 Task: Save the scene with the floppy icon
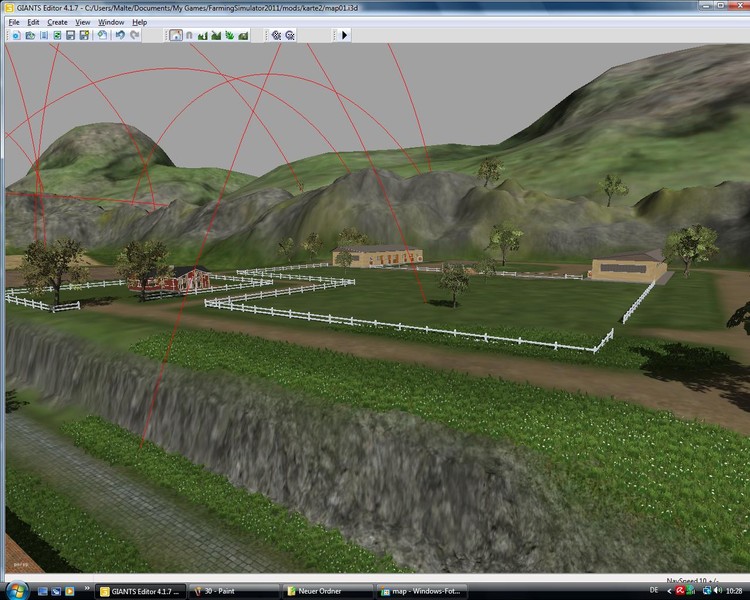pos(71,35)
